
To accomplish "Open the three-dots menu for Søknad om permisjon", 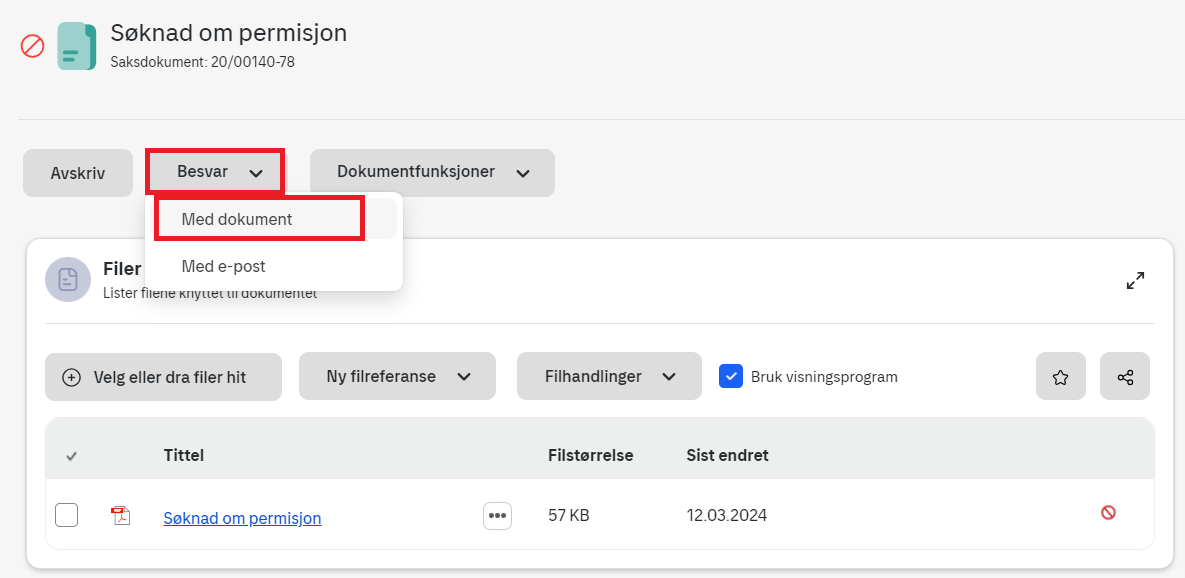I will pyautogui.click(x=497, y=516).
